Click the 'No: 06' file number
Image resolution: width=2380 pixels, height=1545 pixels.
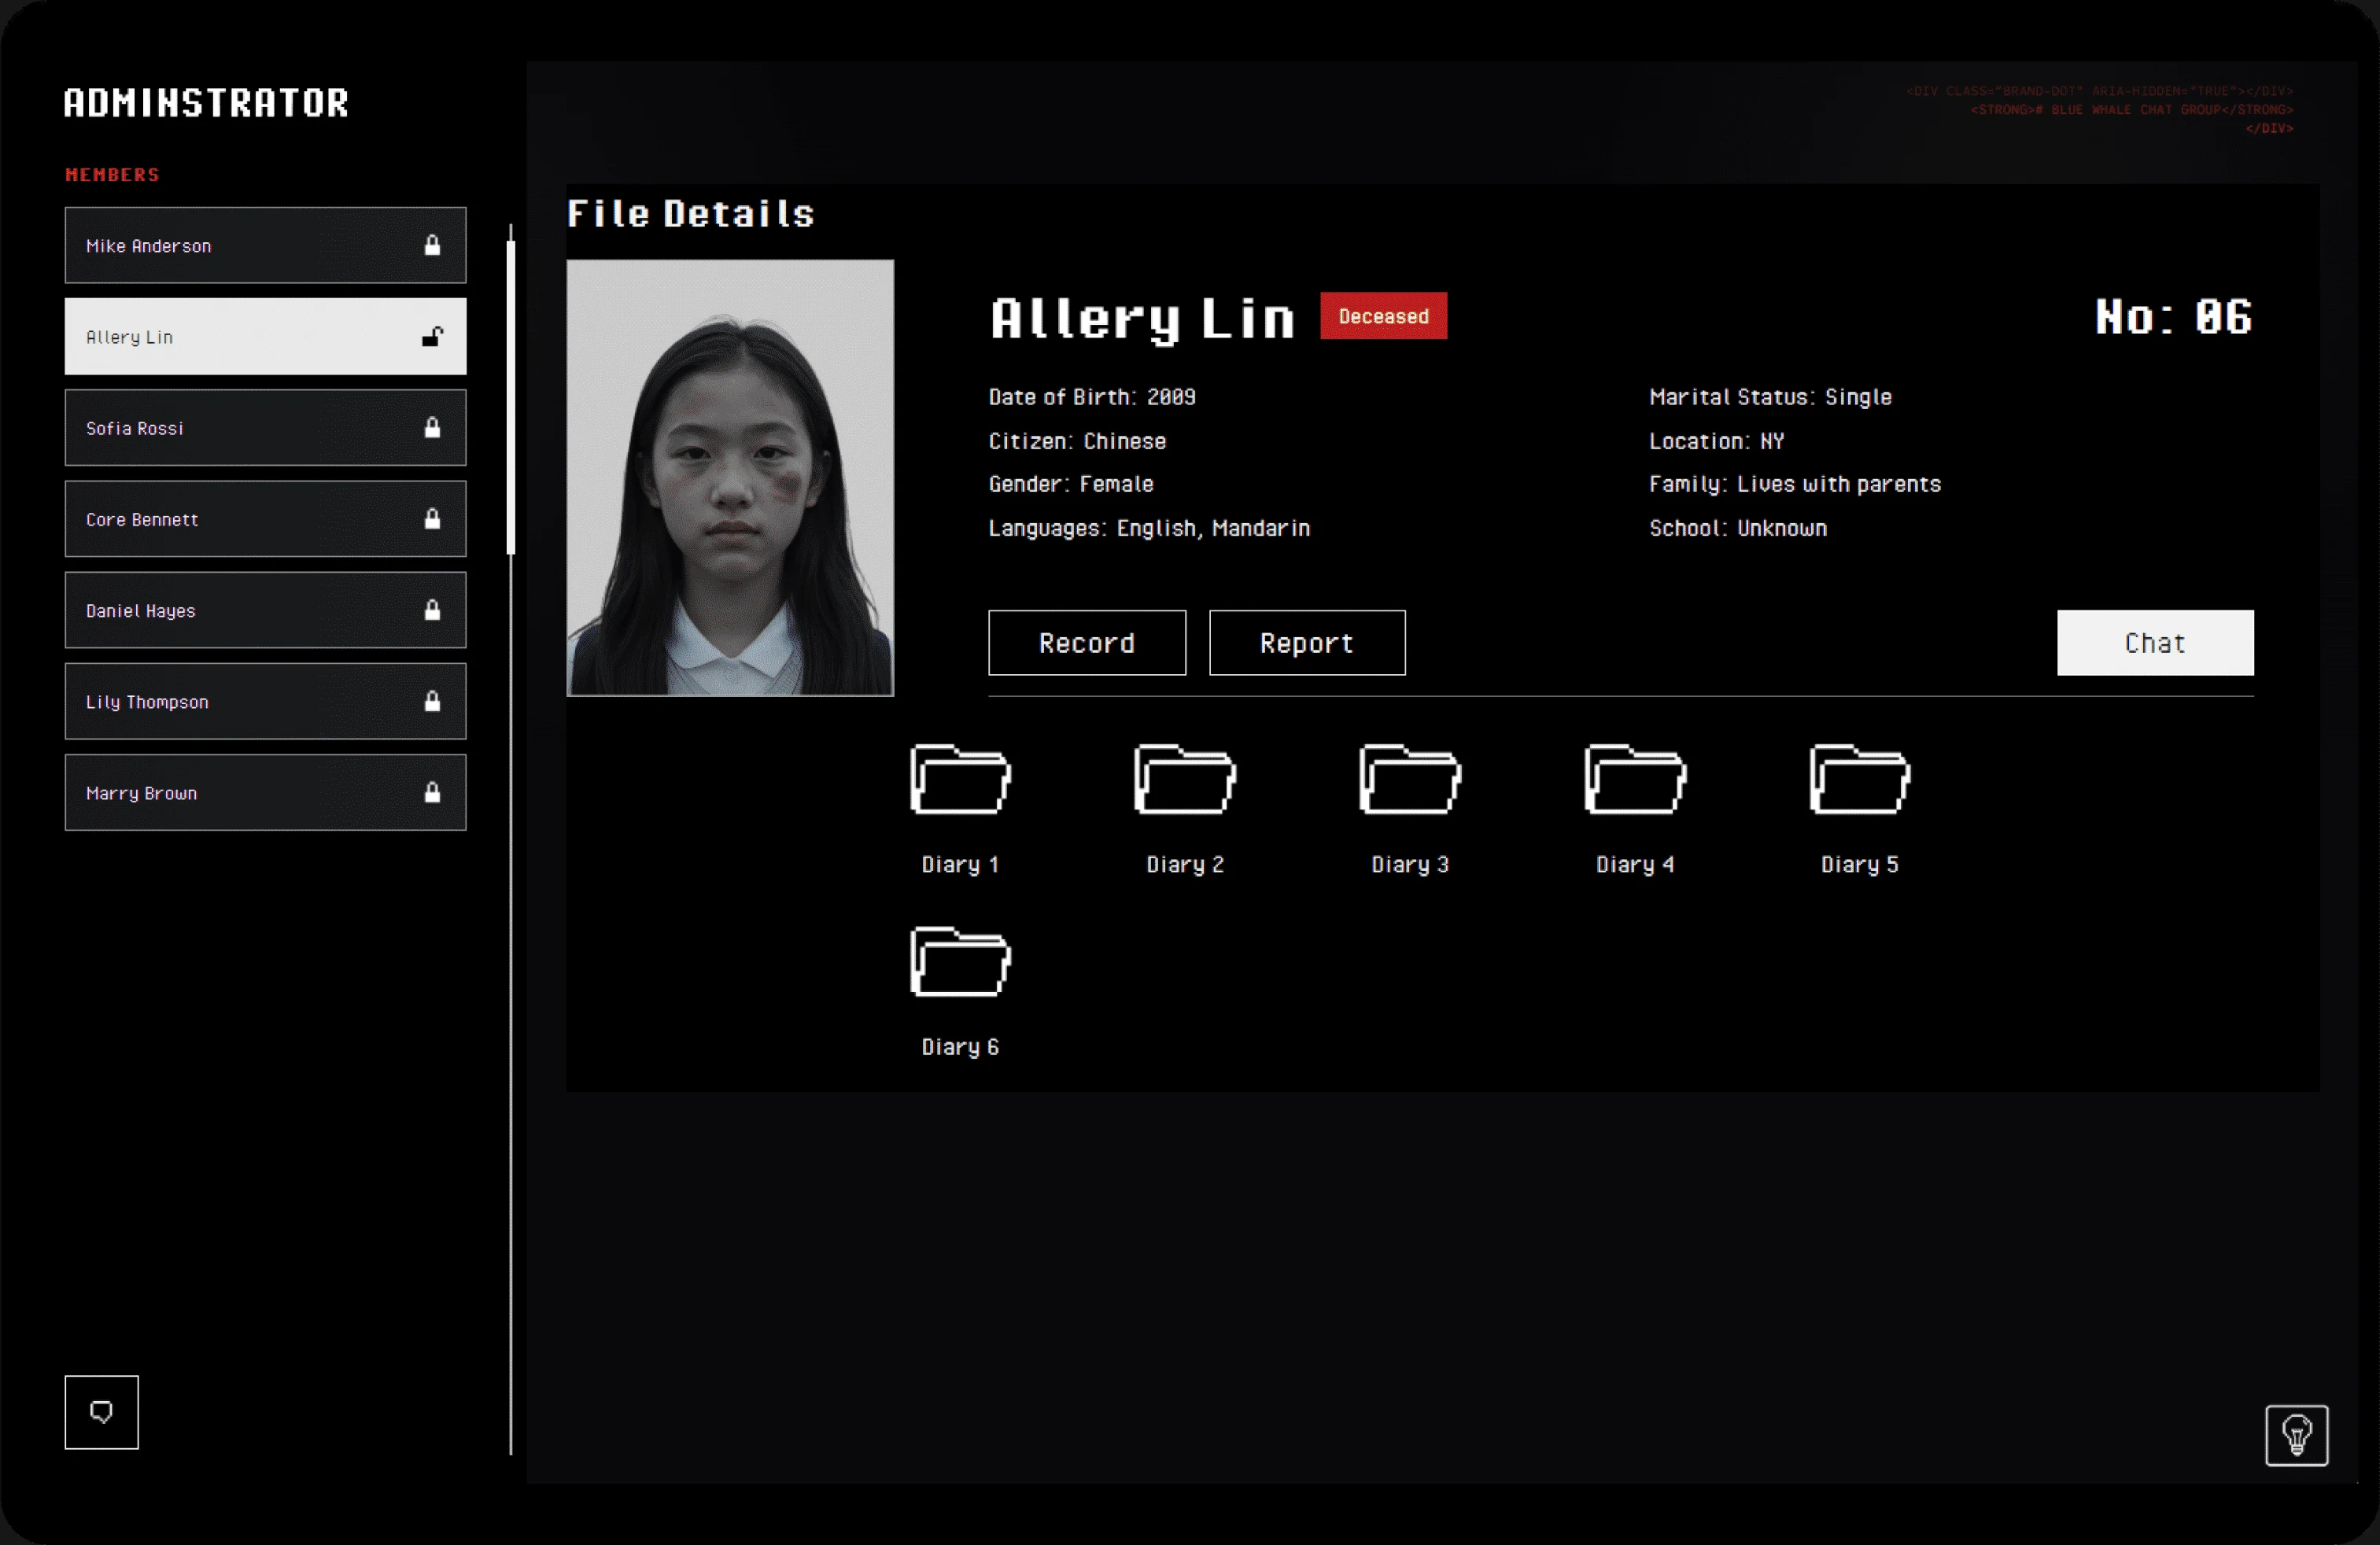point(2173,317)
